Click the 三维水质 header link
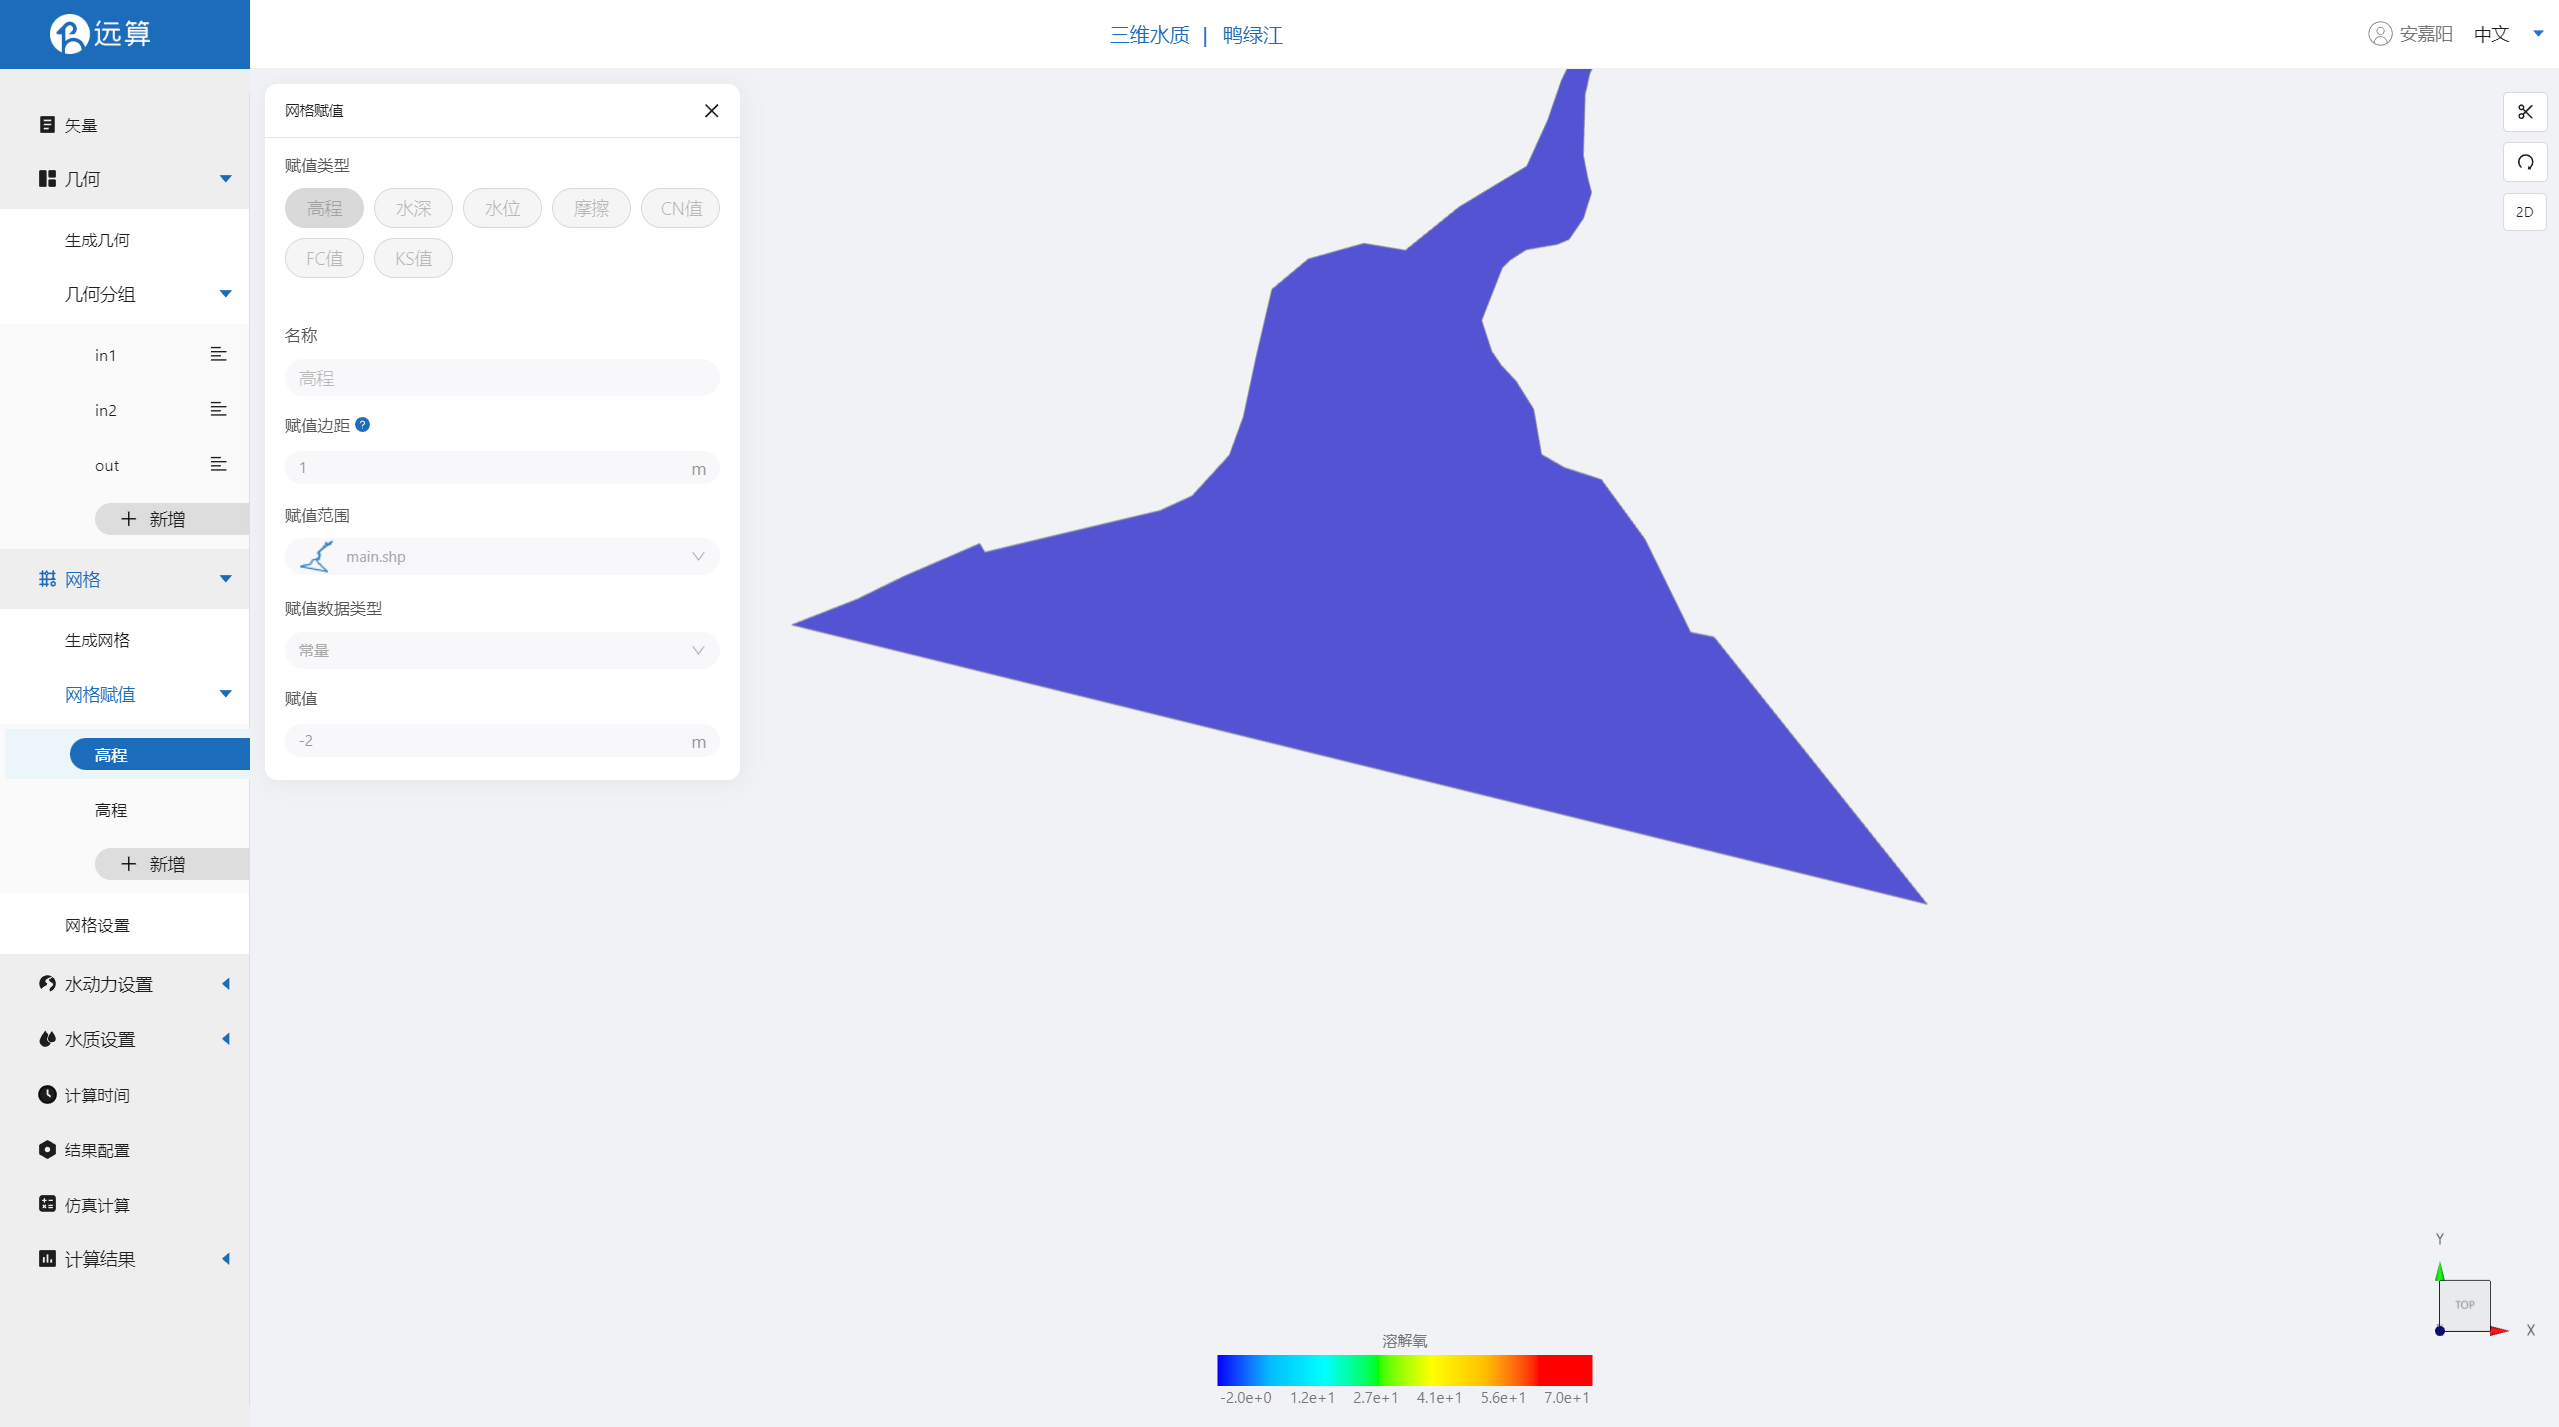The width and height of the screenshot is (2559, 1427). 1149,35
